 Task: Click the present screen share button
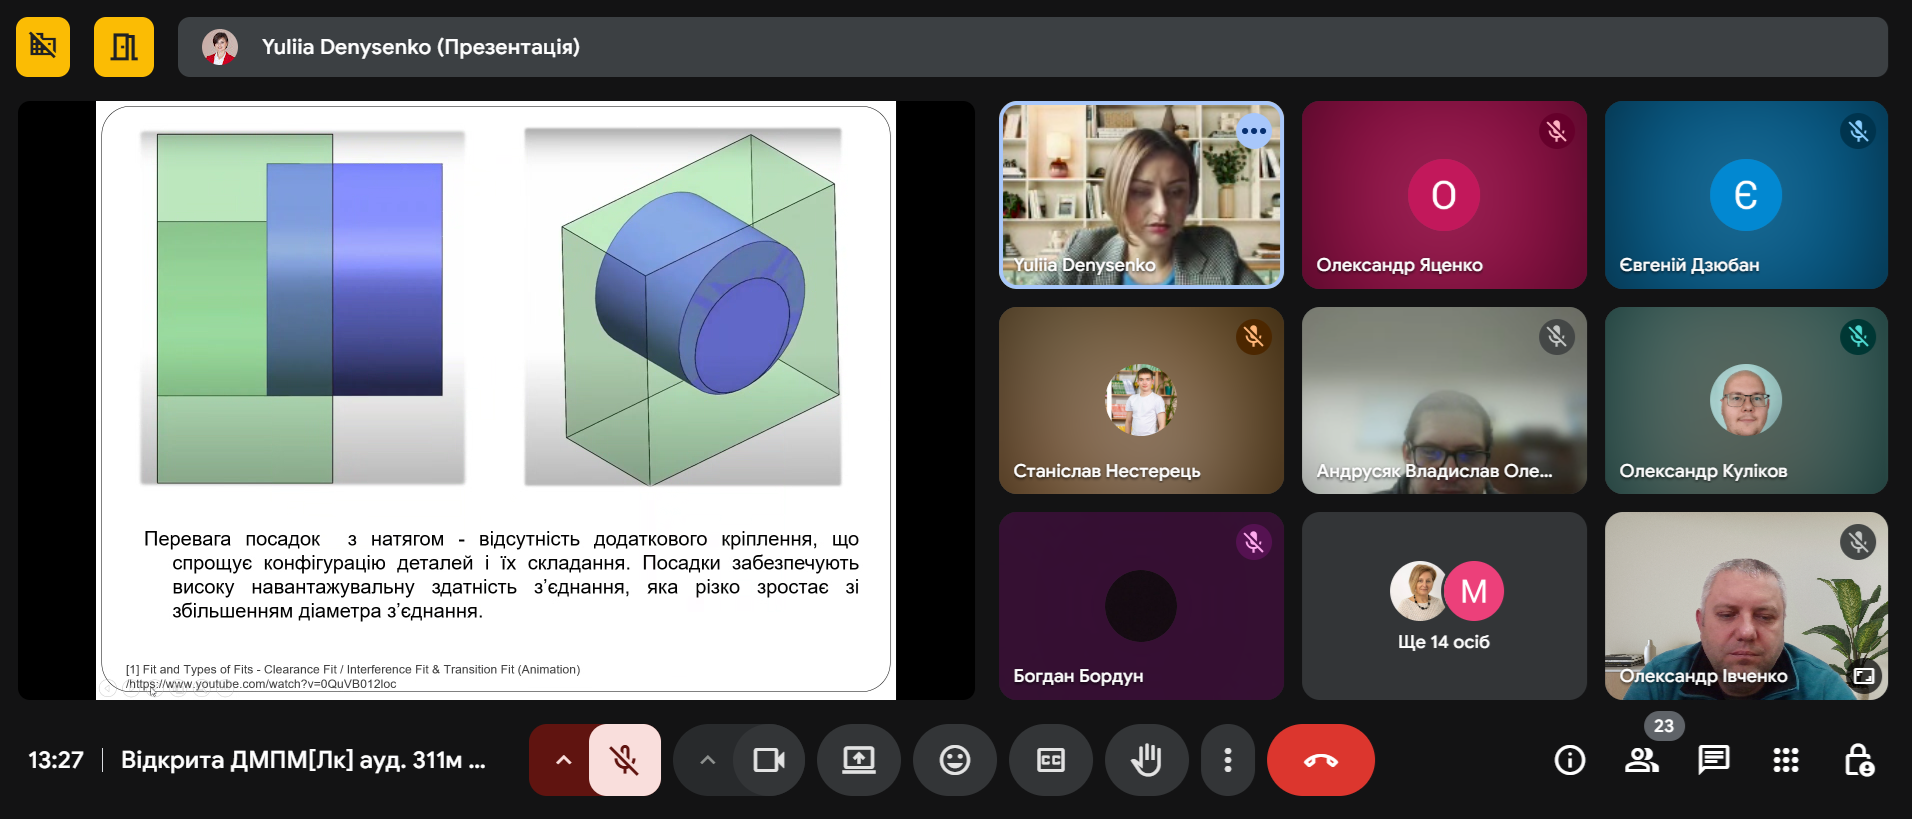pyautogui.click(x=858, y=760)
